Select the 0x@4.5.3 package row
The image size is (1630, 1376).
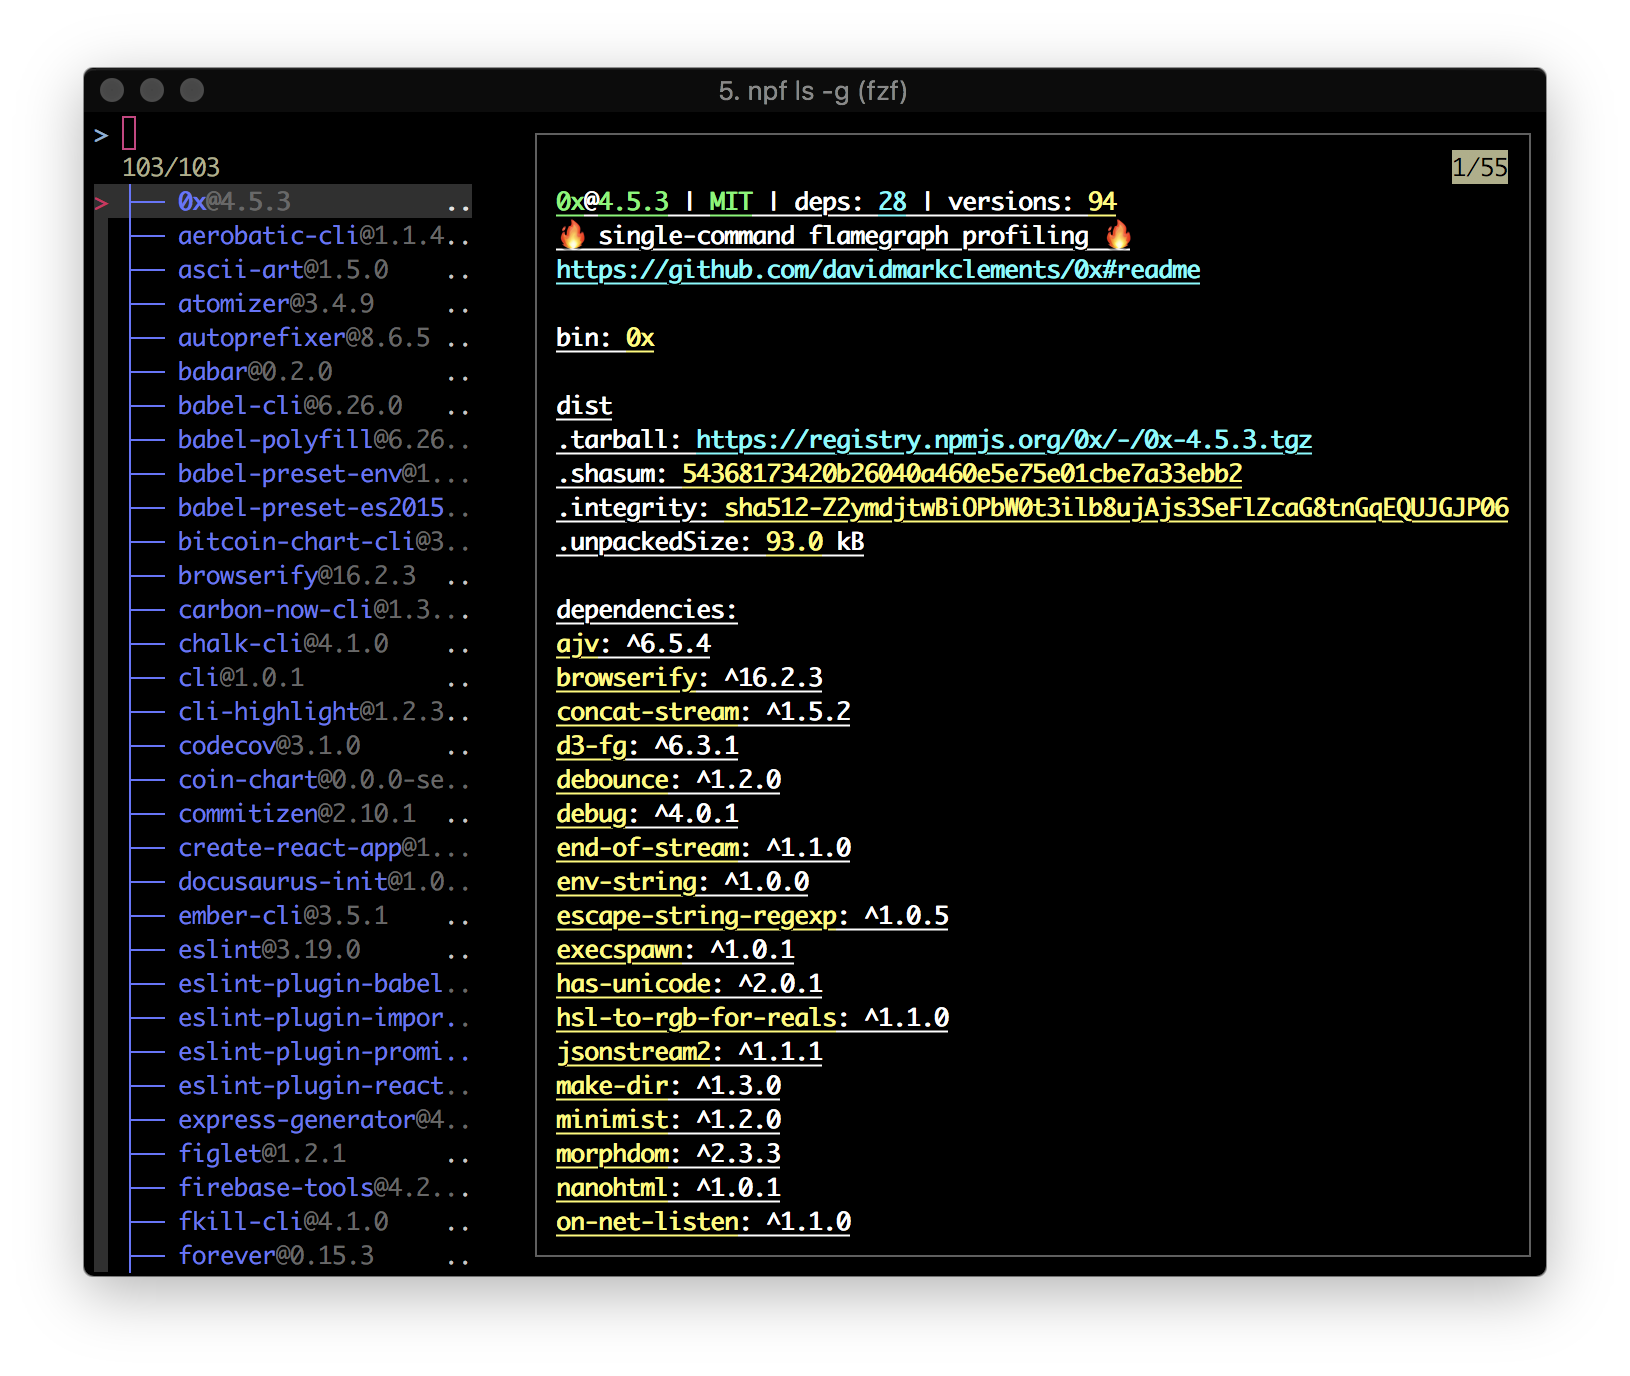(283, 202)
